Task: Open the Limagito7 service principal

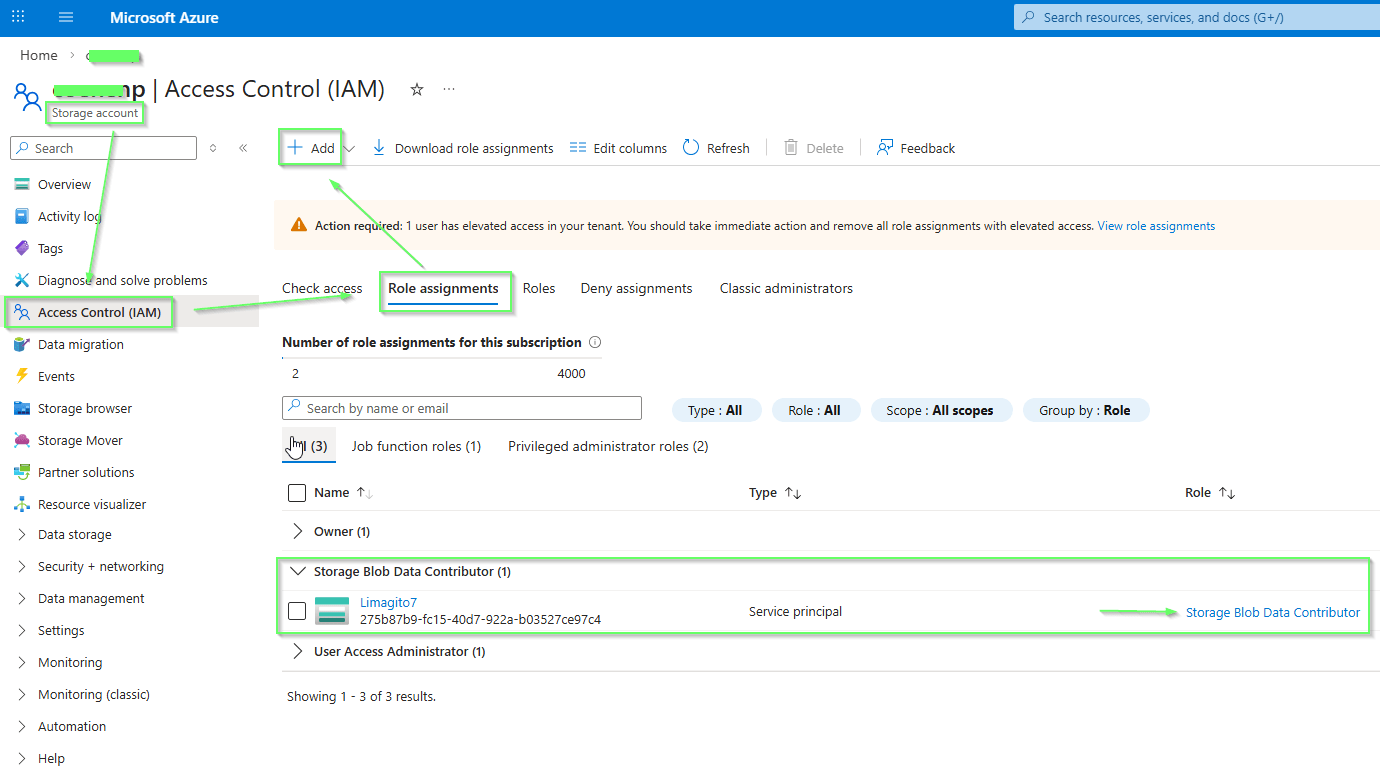Action: (x=388, y=602)
